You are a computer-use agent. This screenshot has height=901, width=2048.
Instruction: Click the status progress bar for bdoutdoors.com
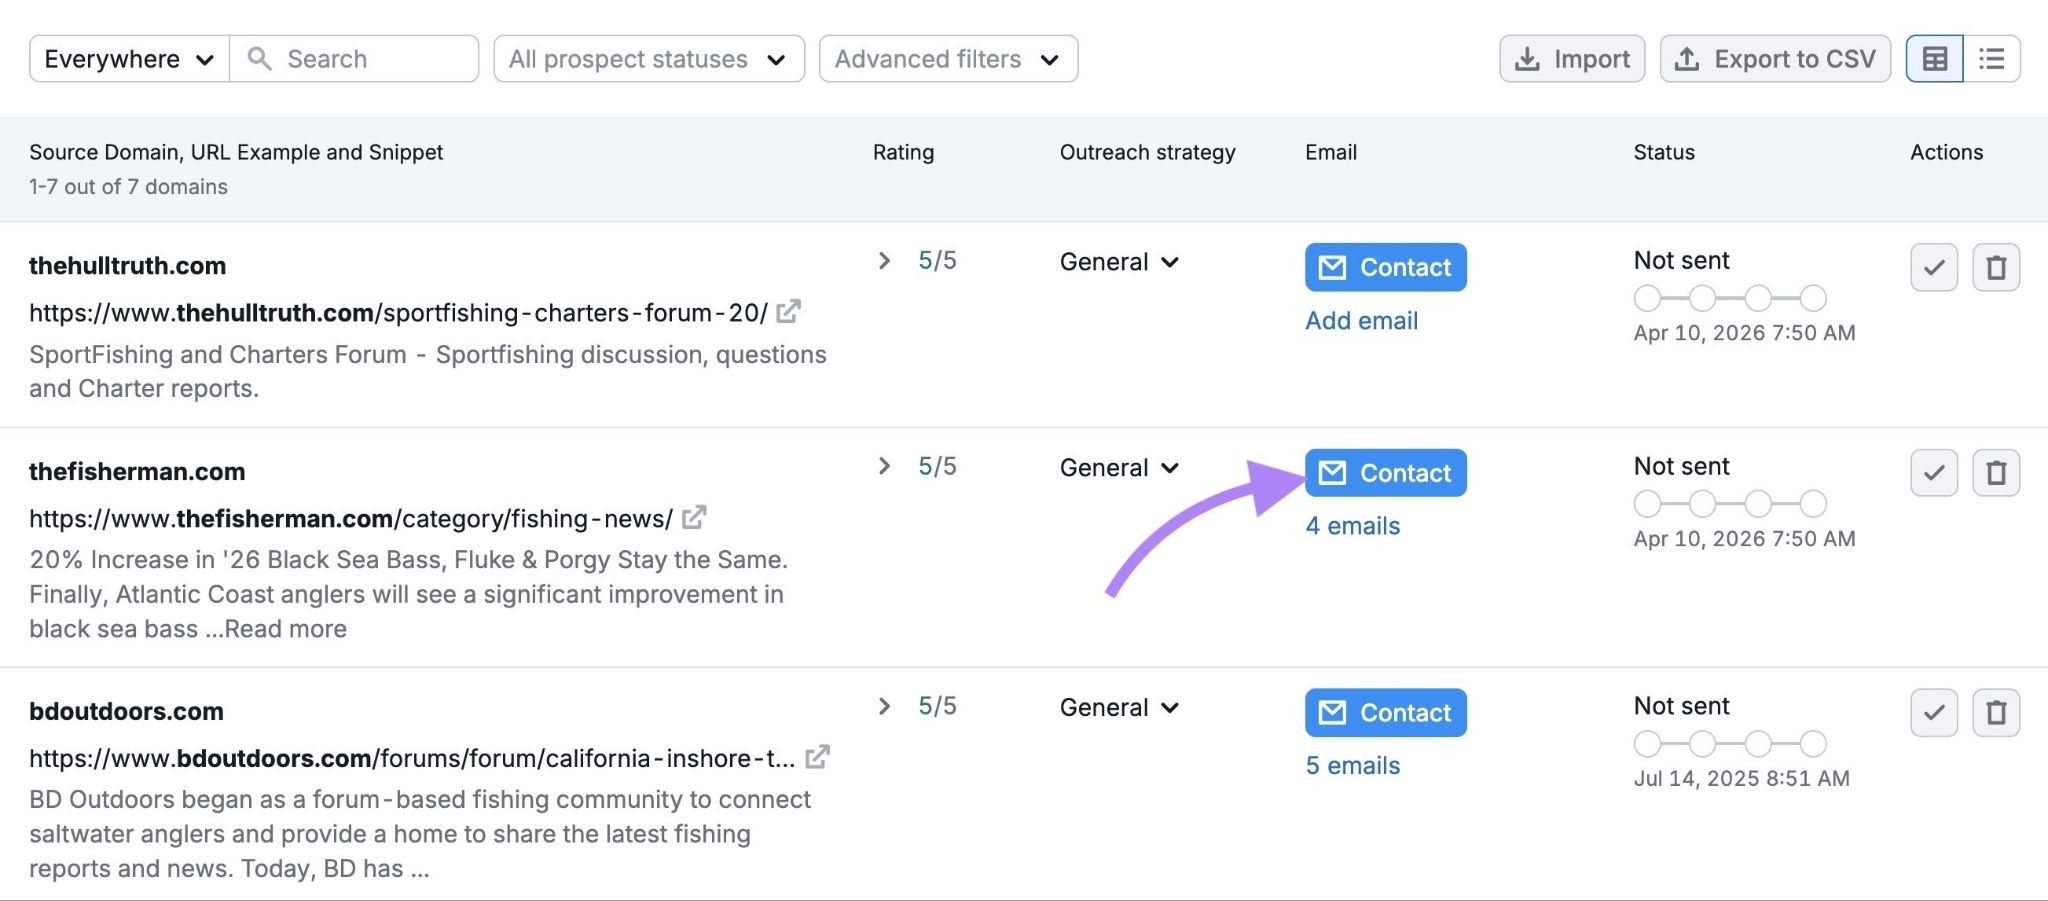tap(1729, 744)
